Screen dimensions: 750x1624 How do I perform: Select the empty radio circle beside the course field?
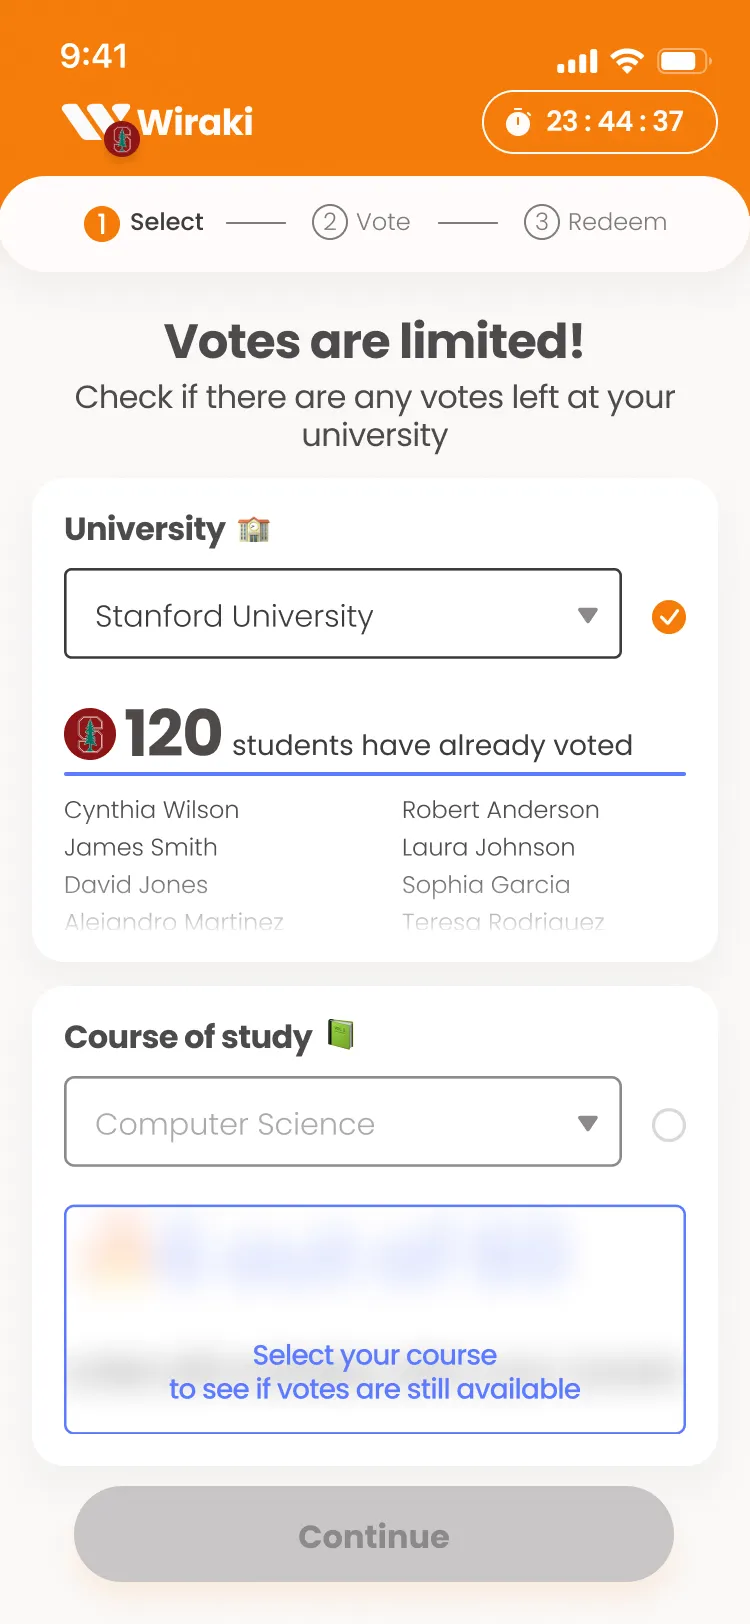coord(668,1125)
